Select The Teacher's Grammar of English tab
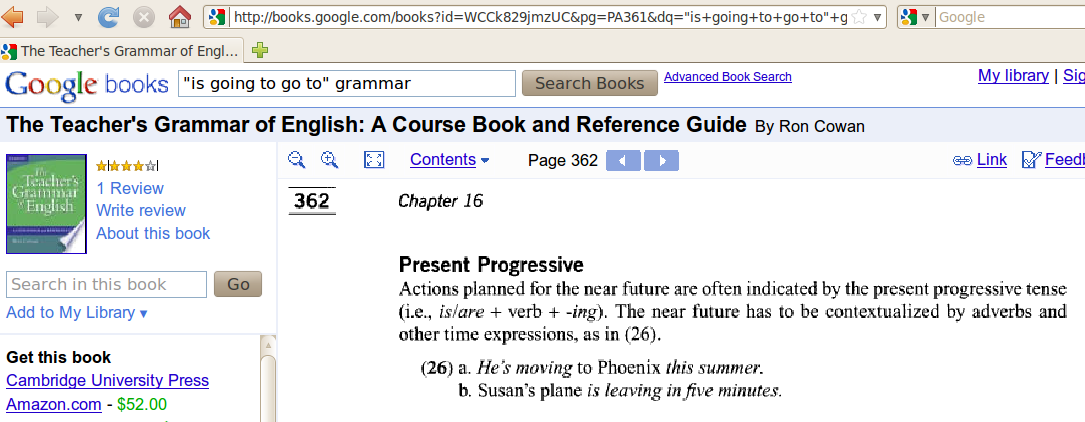The width and height of the screenshot is (1085, 422). (122, 50)
